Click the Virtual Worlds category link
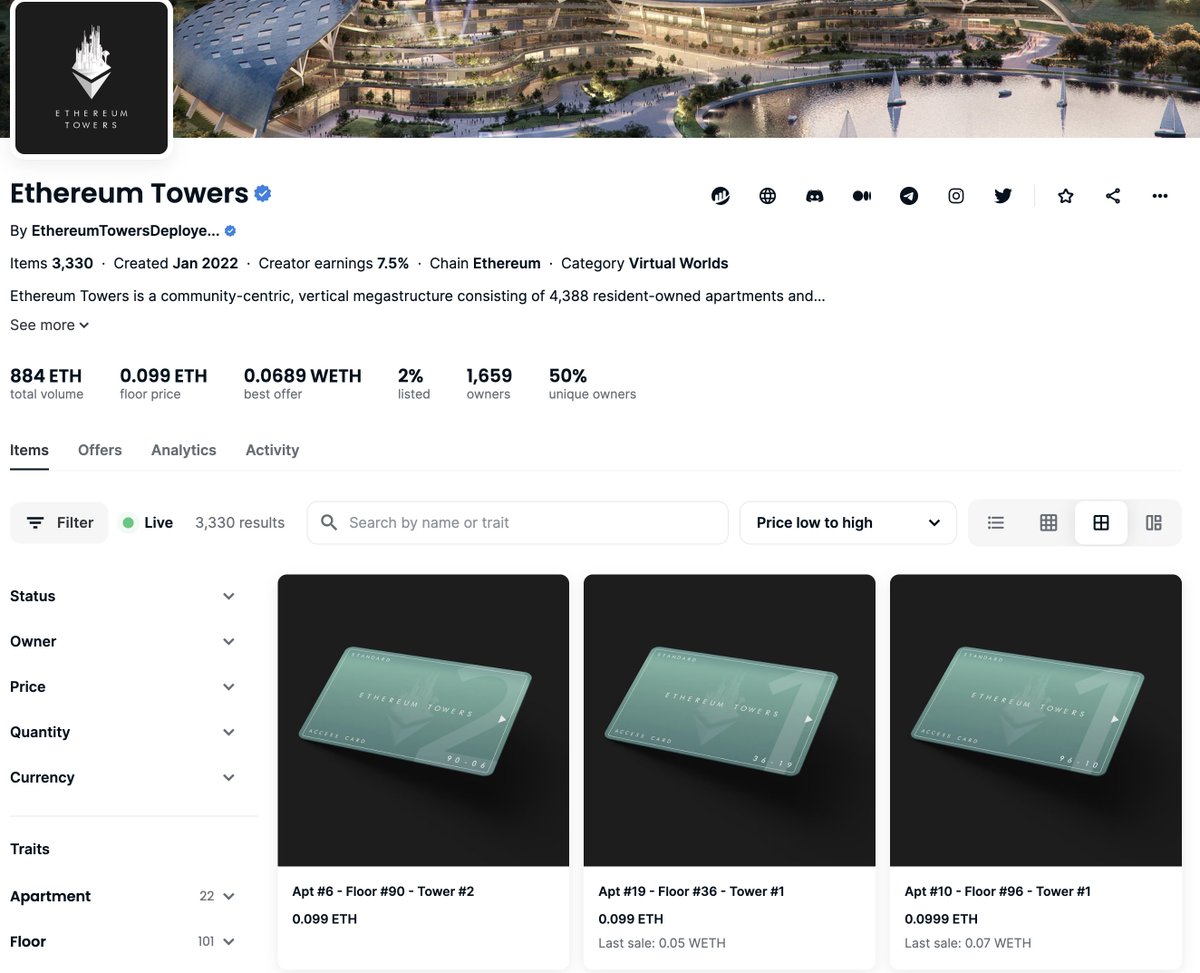1200x973 pixels. point(678,264)
